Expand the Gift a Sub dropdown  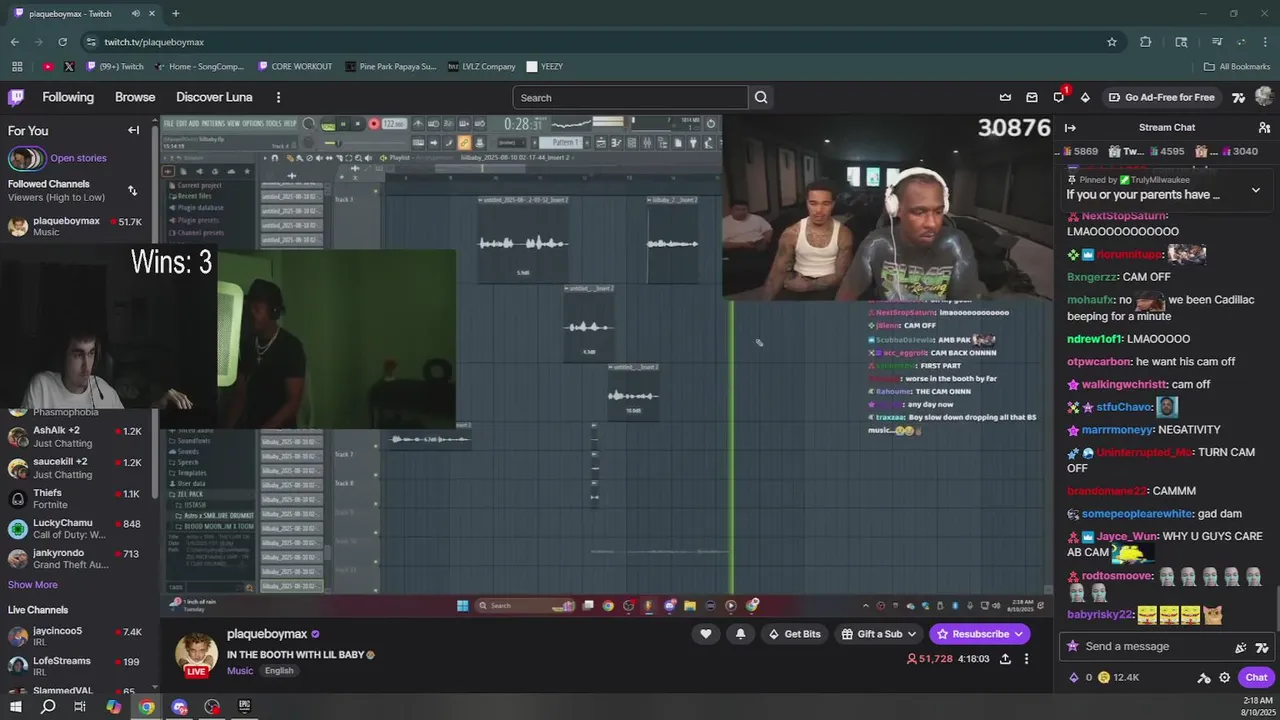click(912, 634)
